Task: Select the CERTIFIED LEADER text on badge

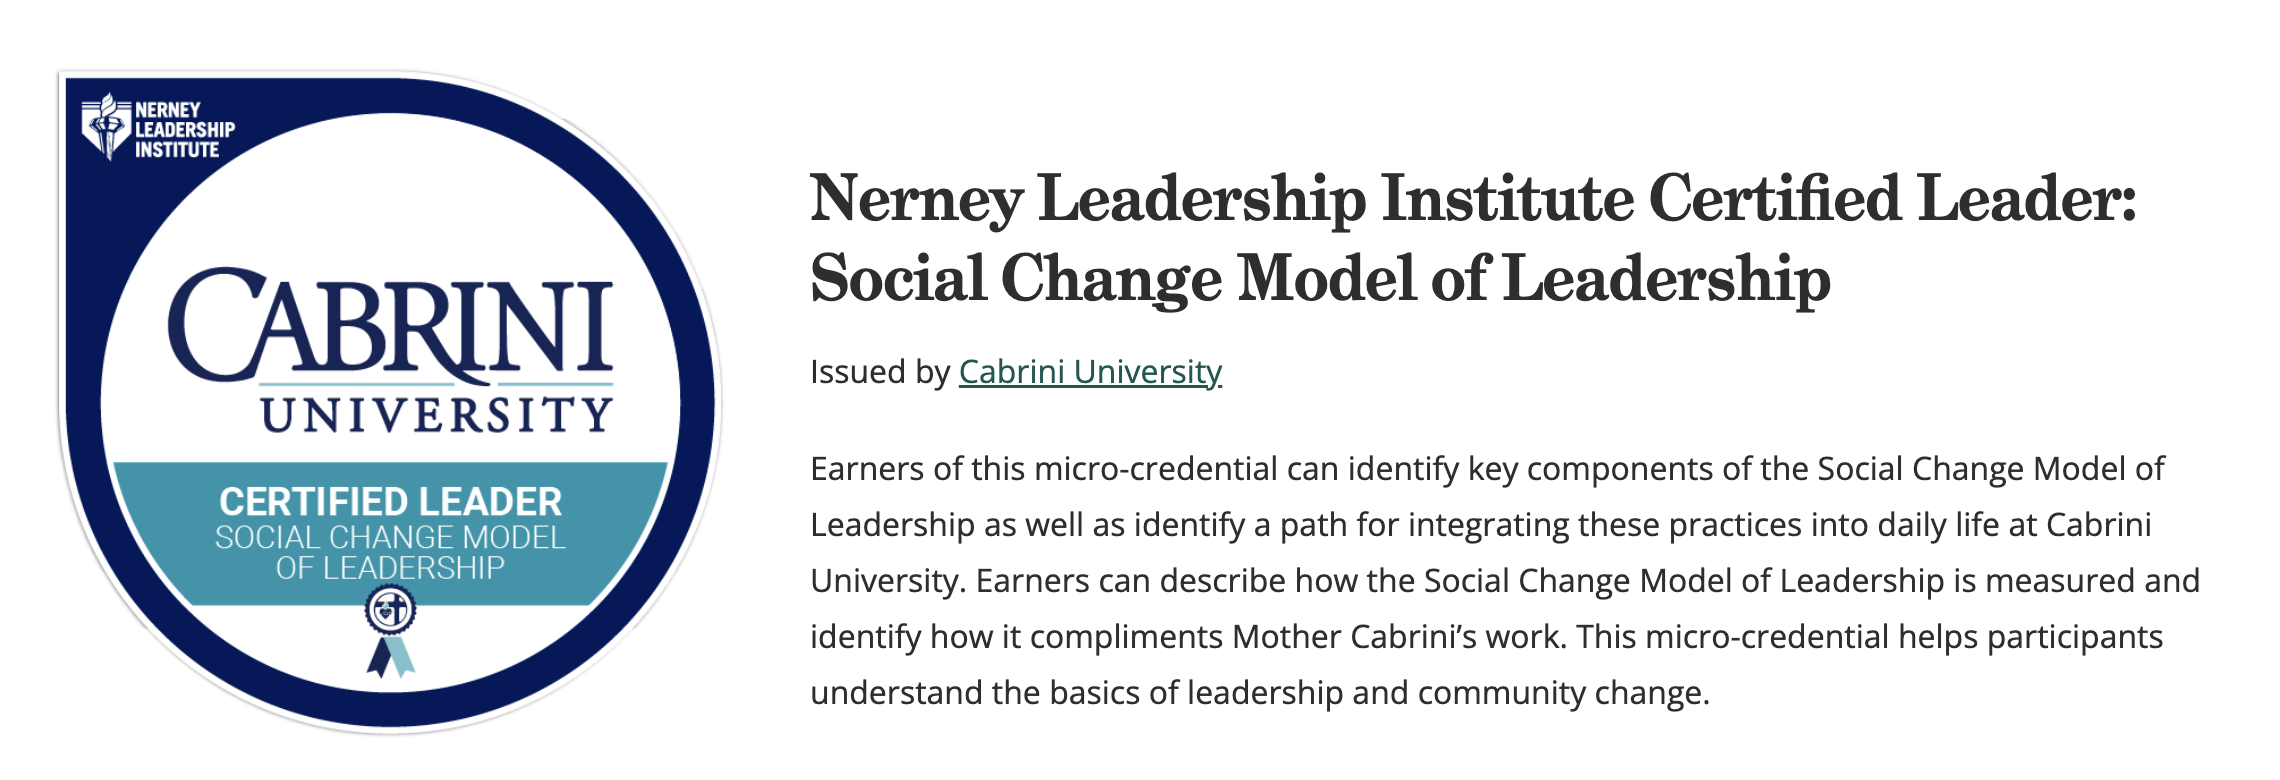Action: (390, 501)
